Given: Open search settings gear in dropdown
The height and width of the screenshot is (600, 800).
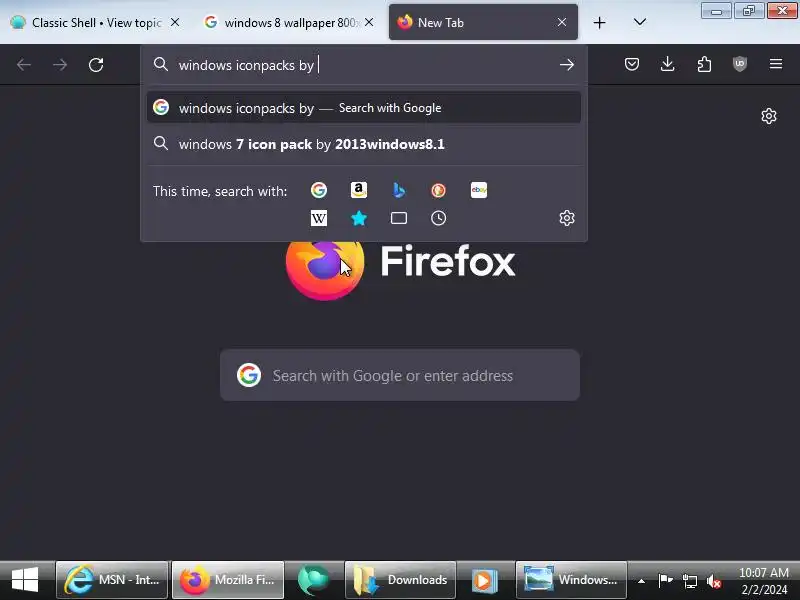Looking at the screenshot, I should [567, 218].
